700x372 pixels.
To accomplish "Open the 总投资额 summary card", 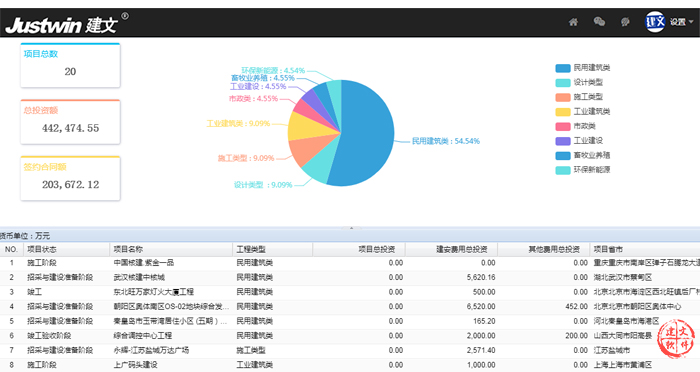I will pos(70,122).
